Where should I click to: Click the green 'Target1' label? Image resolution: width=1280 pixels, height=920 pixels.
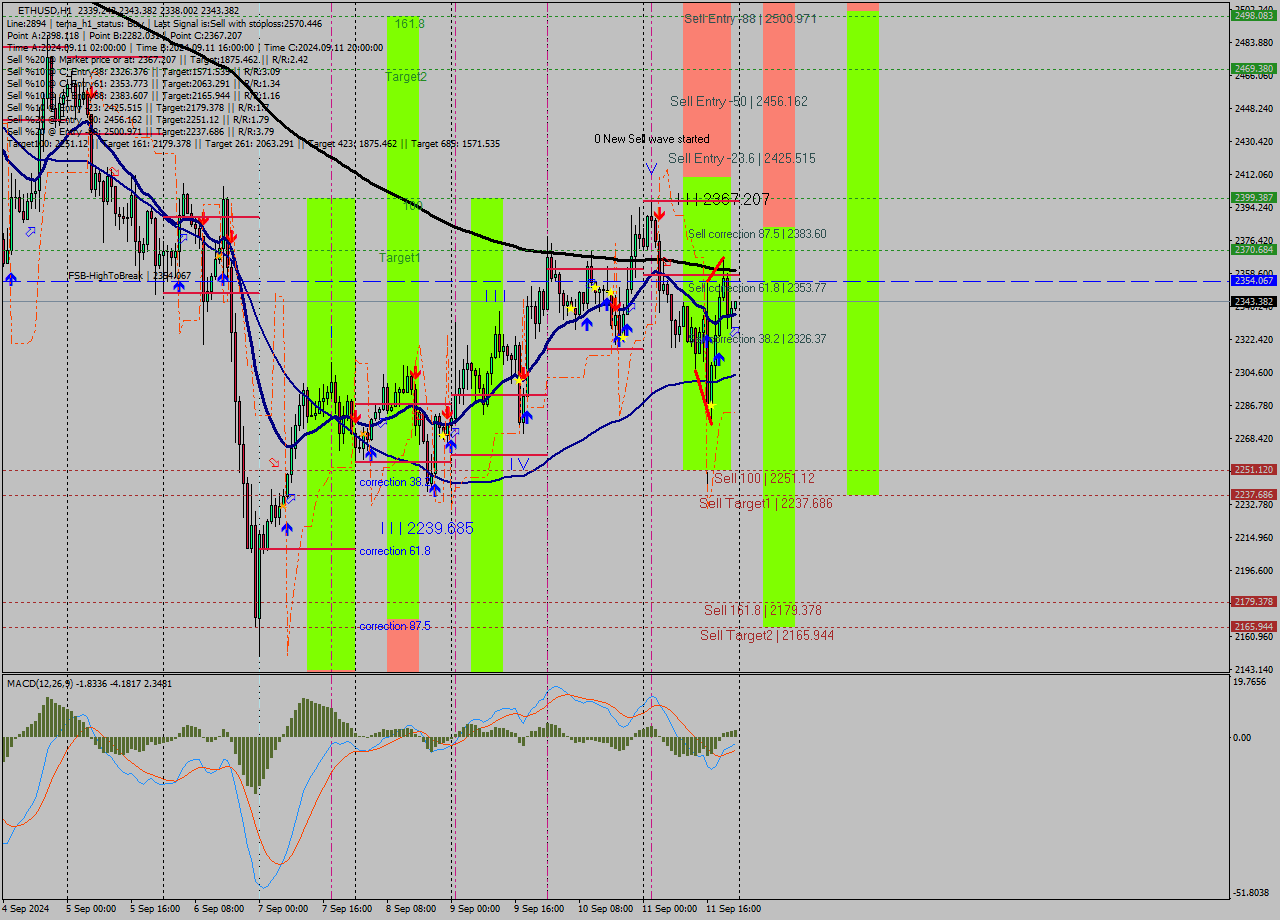tap(400, 257)
